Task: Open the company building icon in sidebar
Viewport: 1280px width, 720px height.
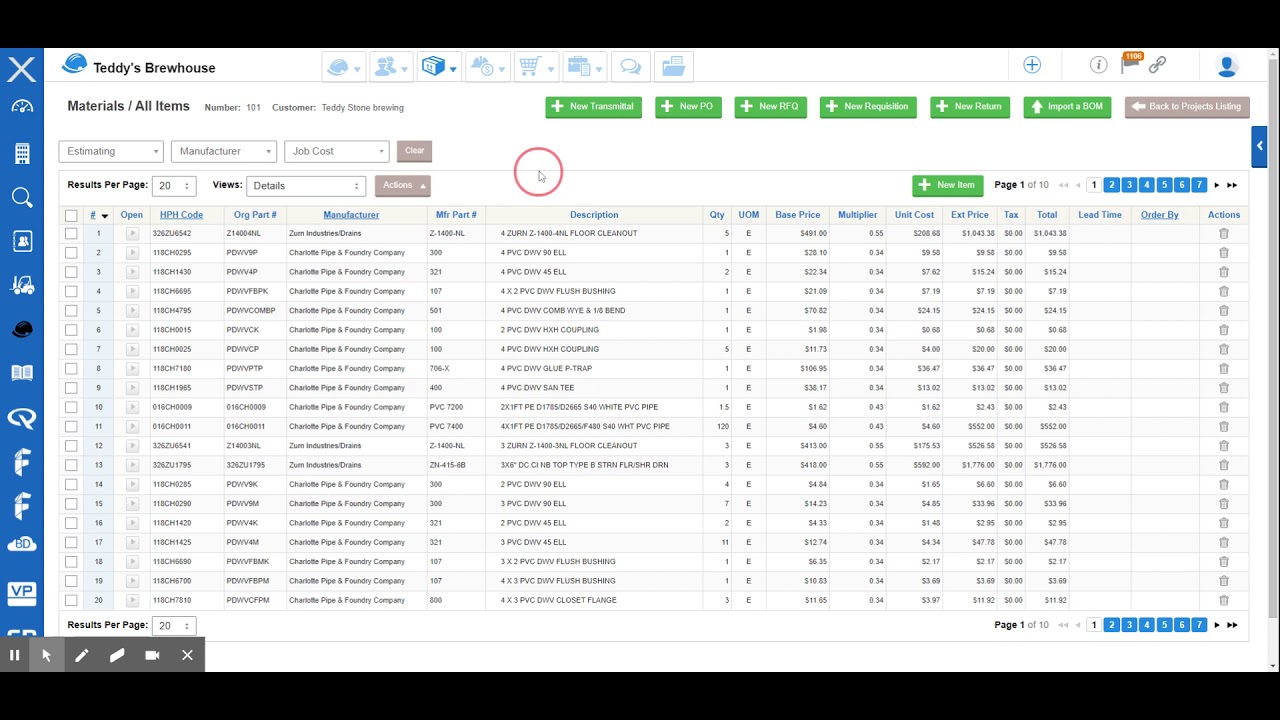Action: 21,153
